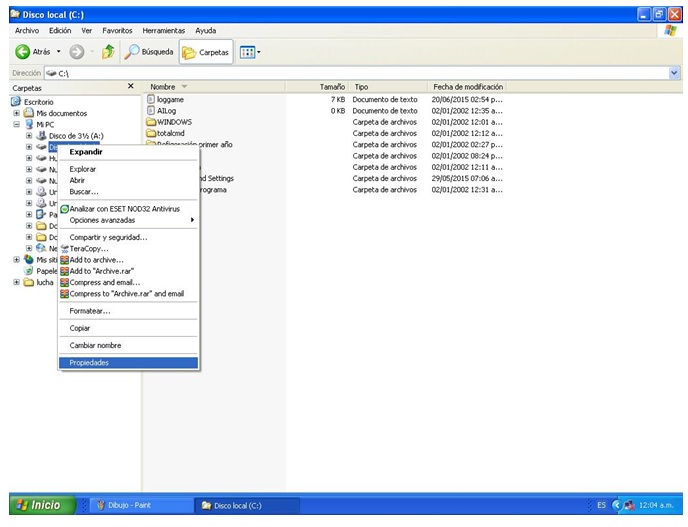This screenshot has height=527, width=688.
Task: Close the Carpetas side panel
Action: click(x=131, y=87)
